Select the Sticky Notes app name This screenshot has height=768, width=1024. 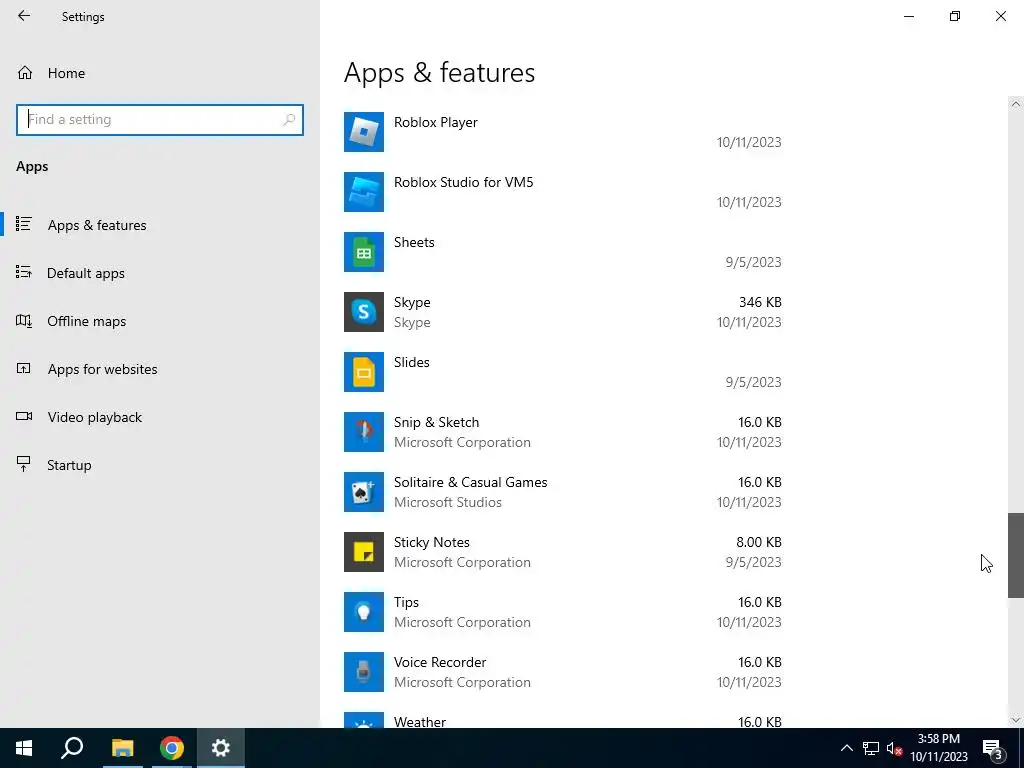(432, 543)
